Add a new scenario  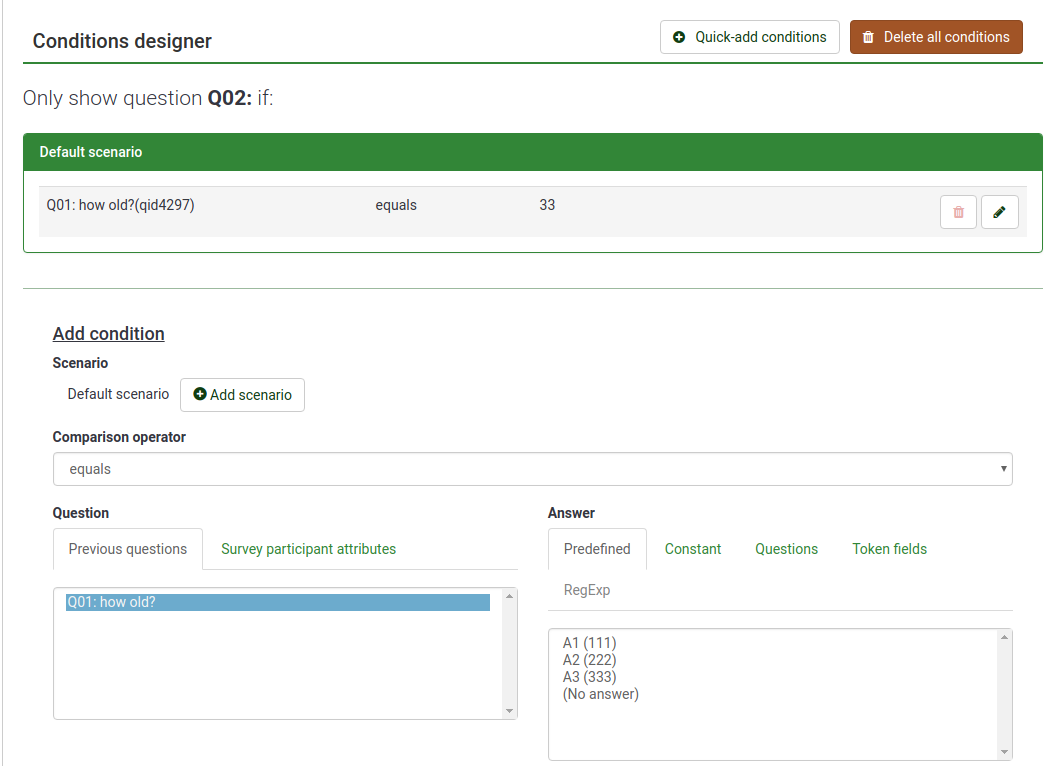pos(242,395)
